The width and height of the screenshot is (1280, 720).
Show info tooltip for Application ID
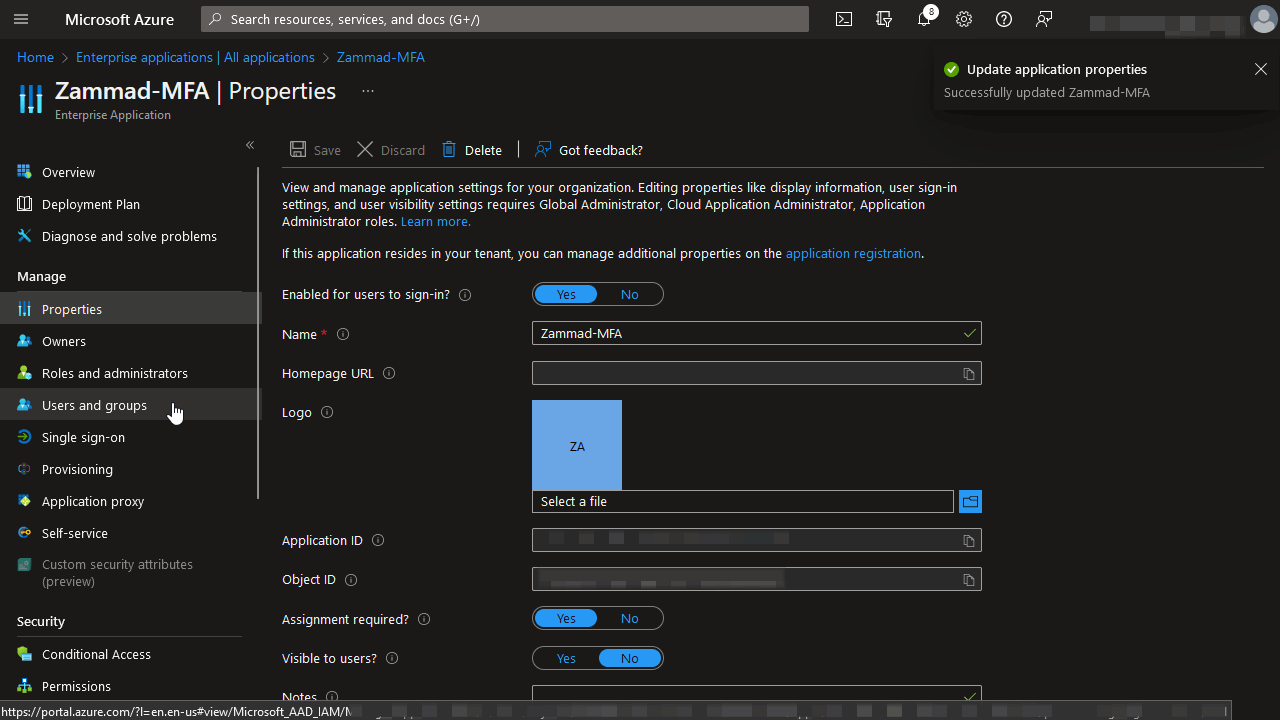point(378,540)
